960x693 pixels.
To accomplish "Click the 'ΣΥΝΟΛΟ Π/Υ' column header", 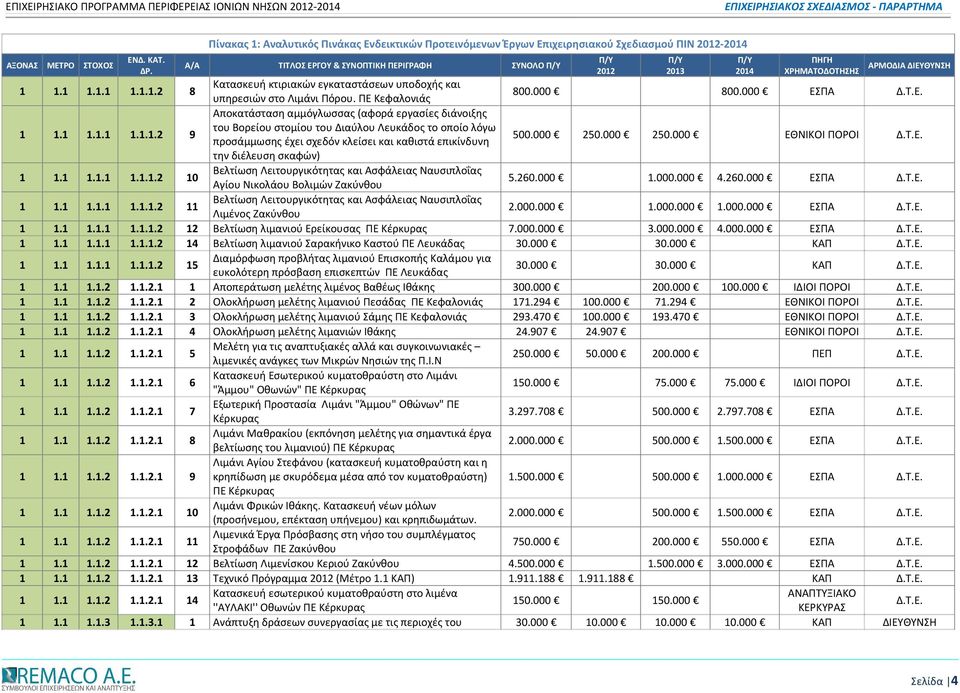I will coord(536,66).
